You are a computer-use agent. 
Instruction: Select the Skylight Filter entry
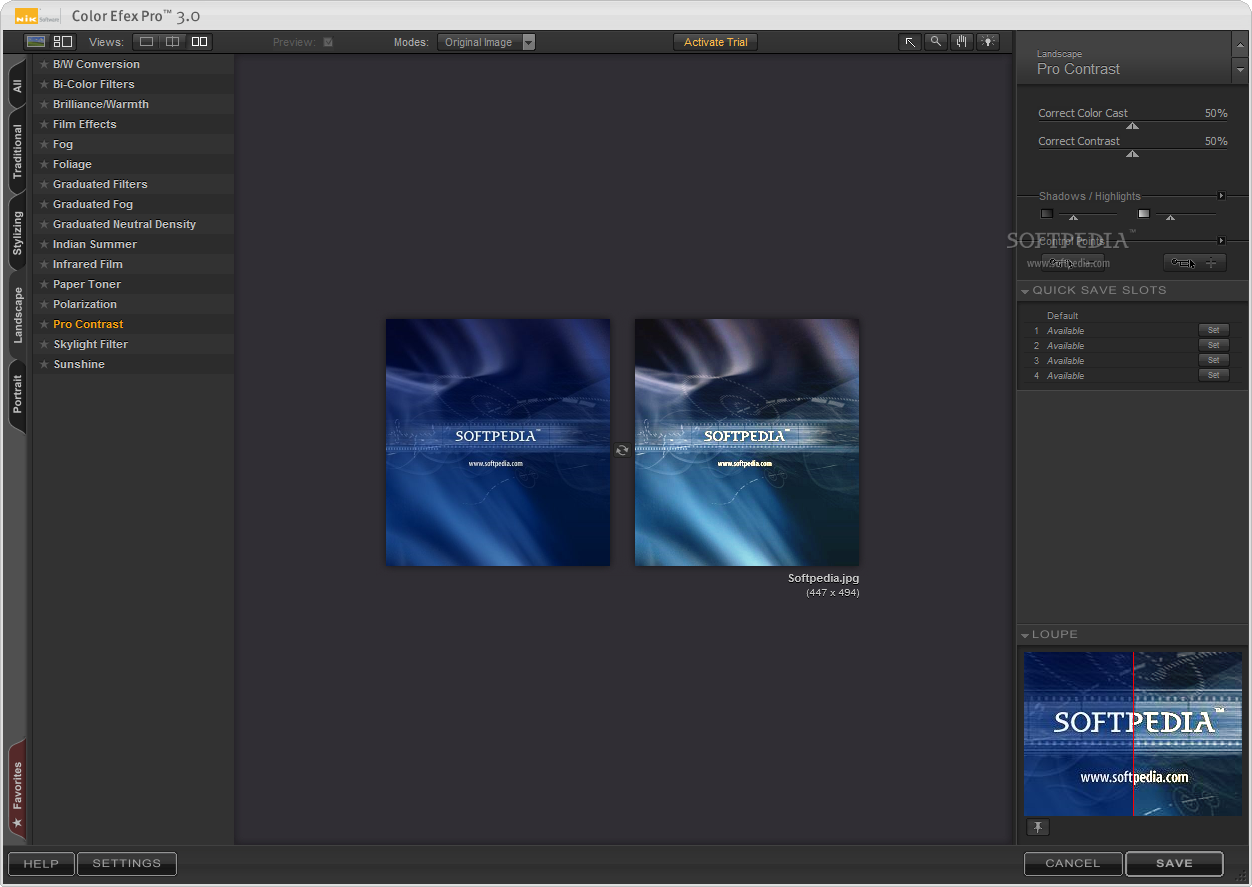coord(134,344)
